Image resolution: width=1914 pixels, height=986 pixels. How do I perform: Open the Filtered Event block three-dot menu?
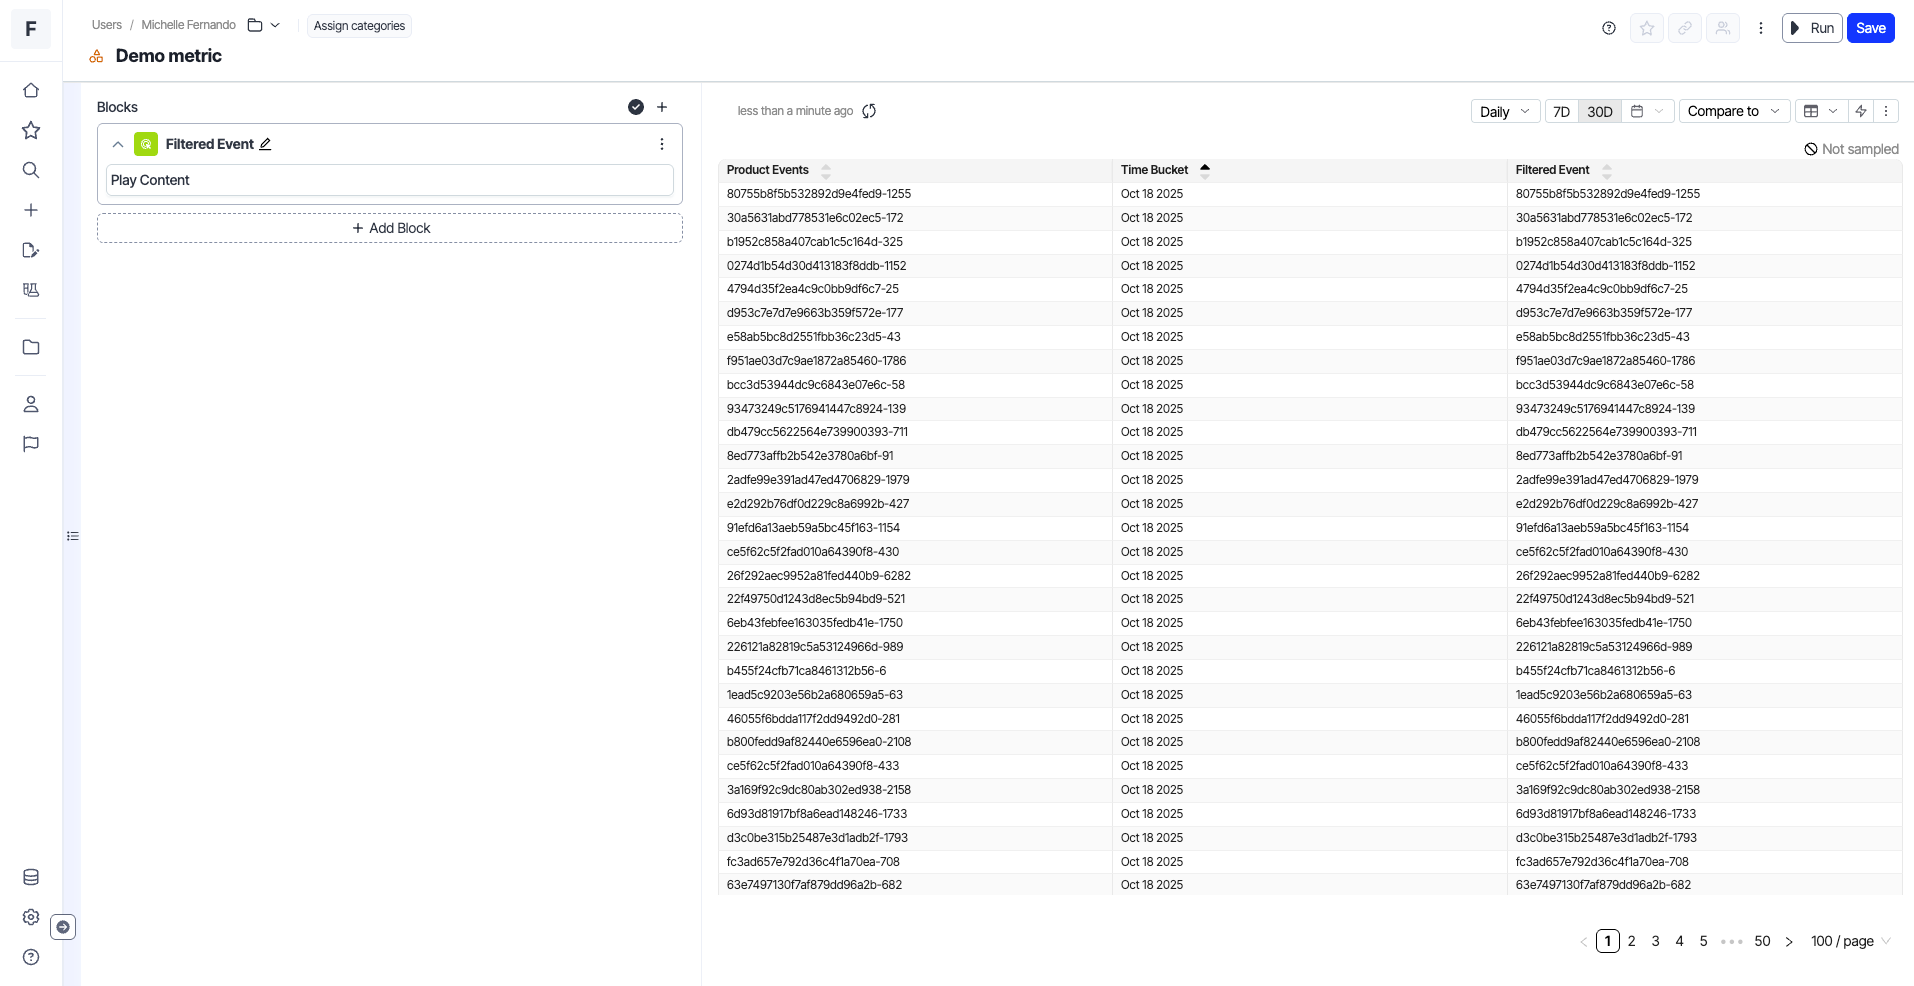point(661,144)
